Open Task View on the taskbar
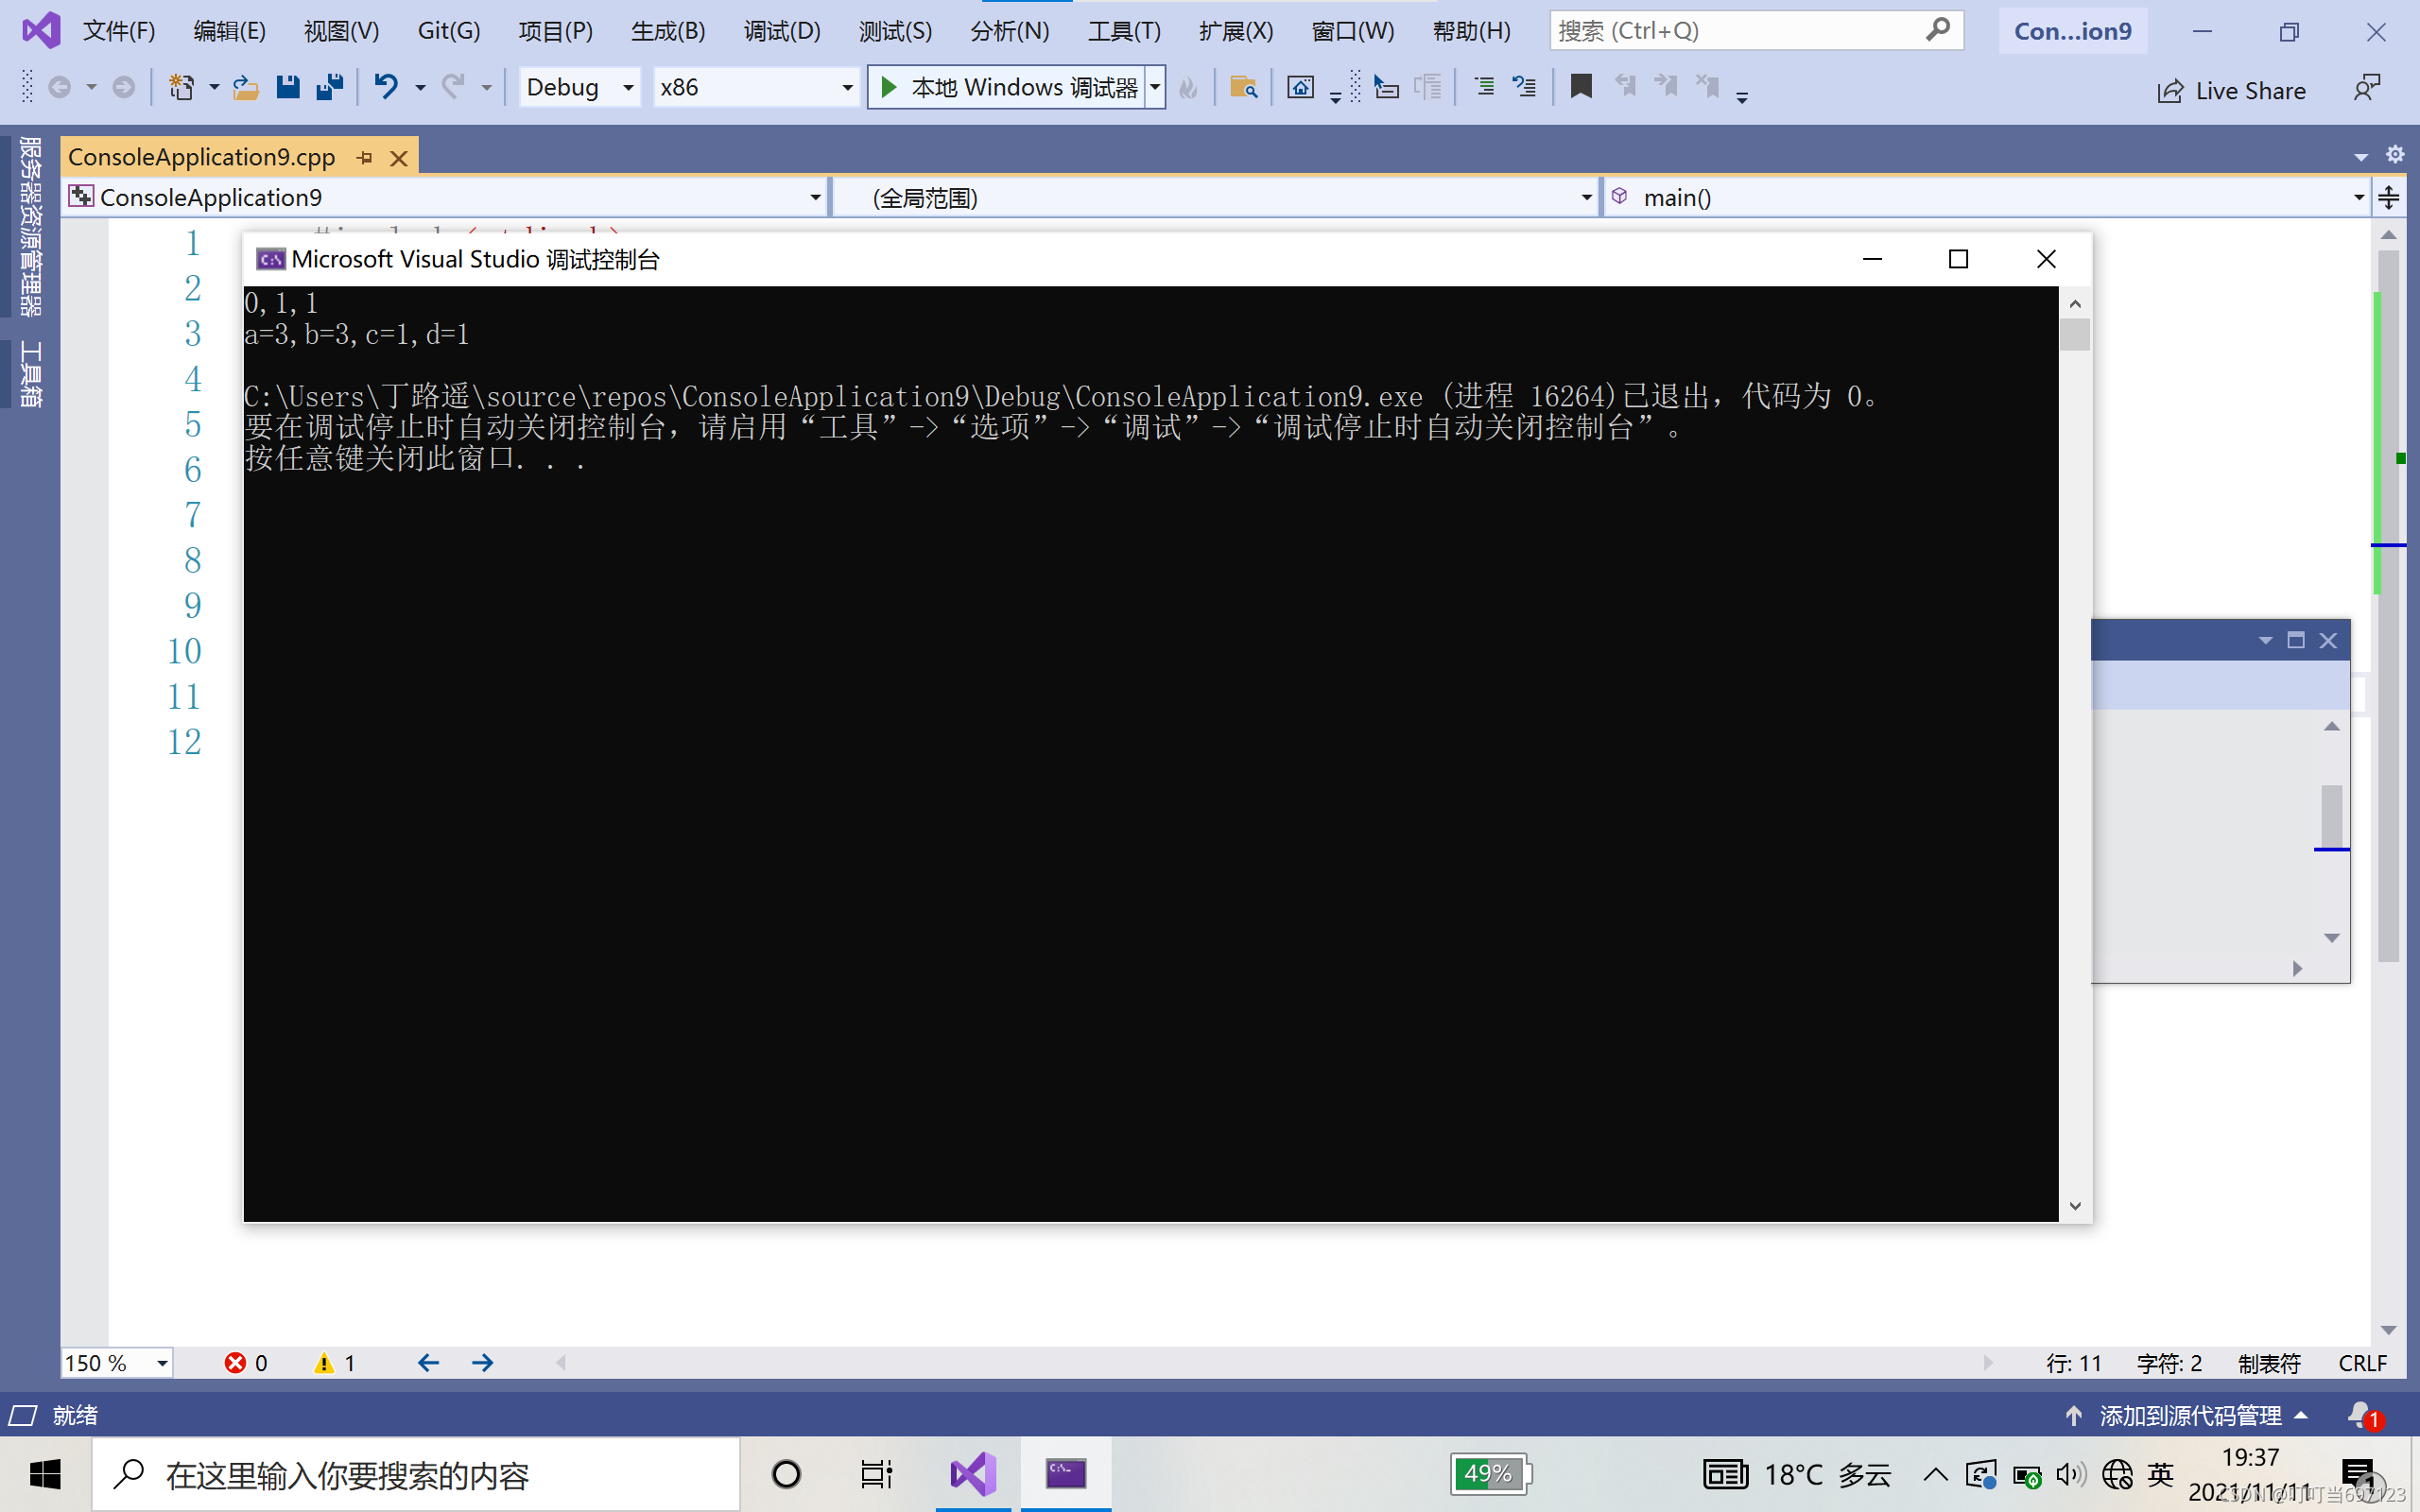The height and width of the screenshot is (1512, 2420). [x=877, y=1474]
